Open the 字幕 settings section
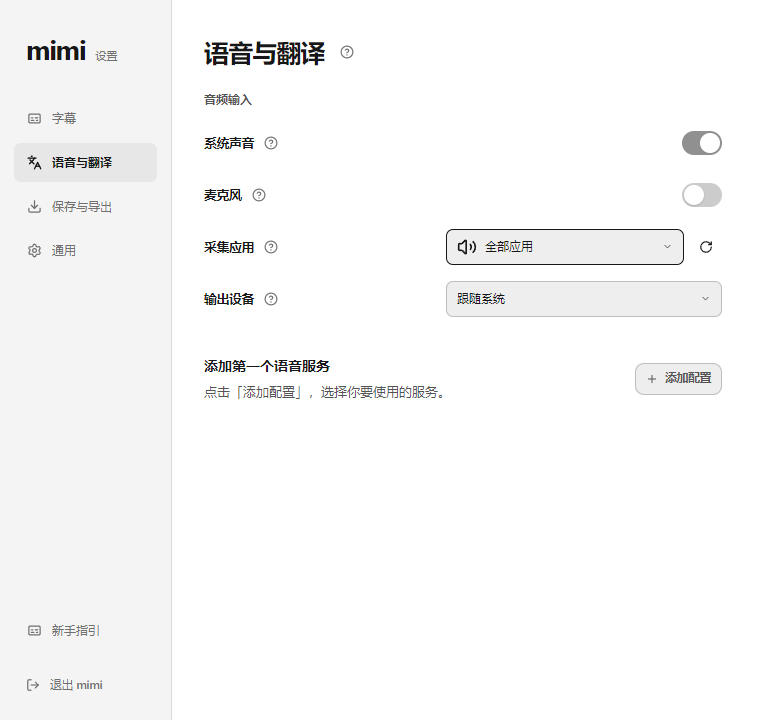The height and width of the screenshot is (720, 760). (85, 118)
